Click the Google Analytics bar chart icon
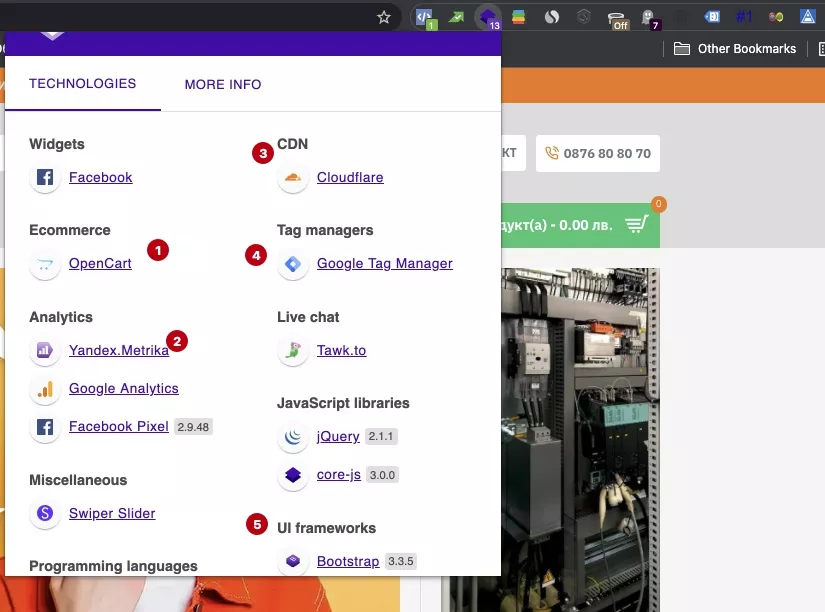This screenshot has height=612, width=825. tap(45, 388)
